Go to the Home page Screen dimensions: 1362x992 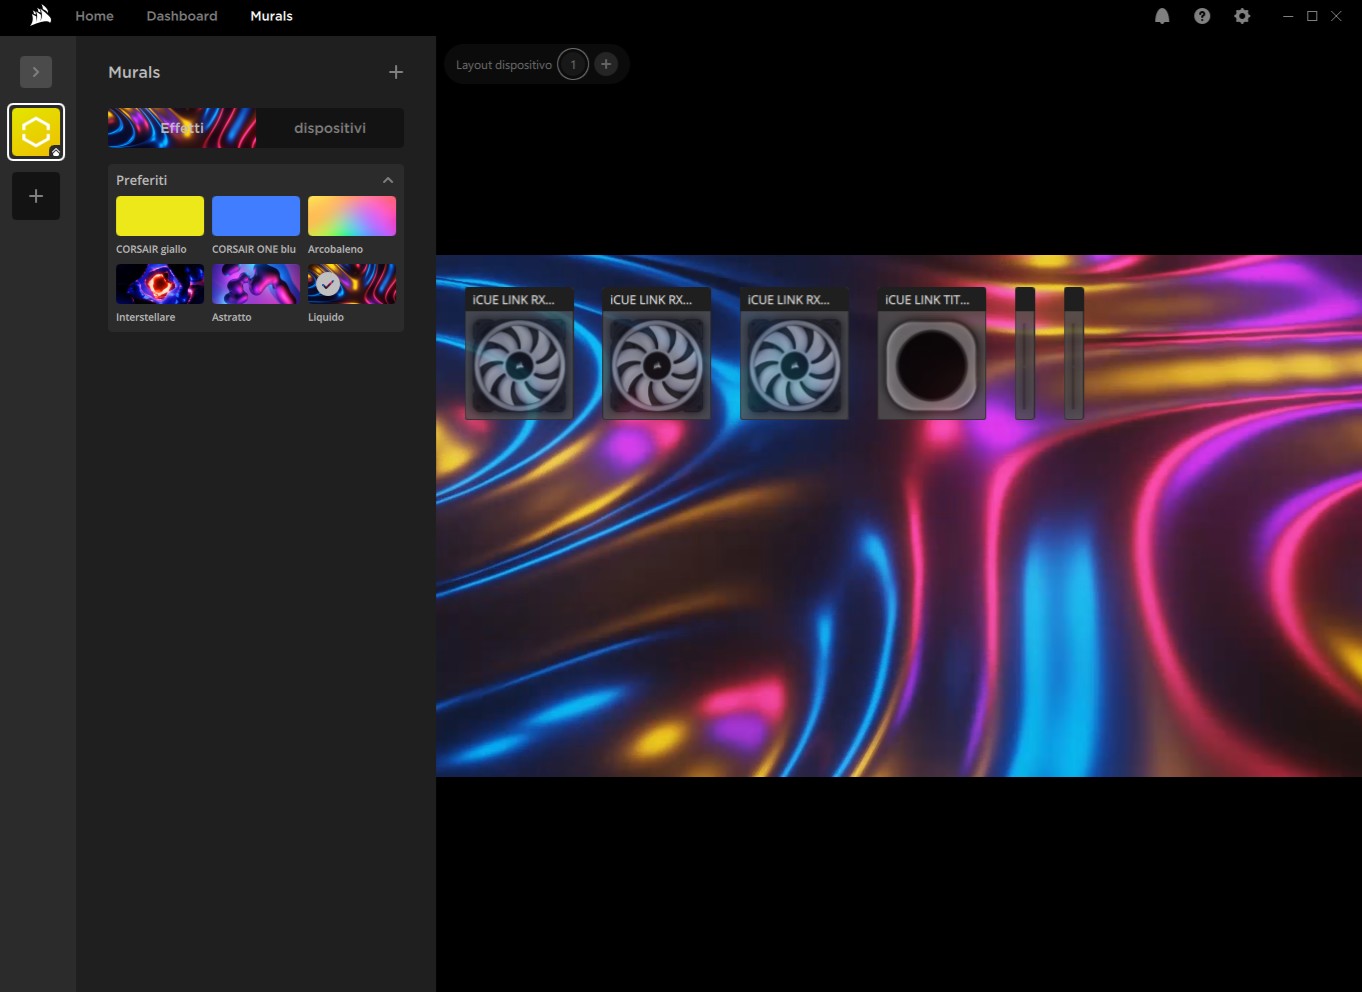pyautogui.click(x=94, y=16)
